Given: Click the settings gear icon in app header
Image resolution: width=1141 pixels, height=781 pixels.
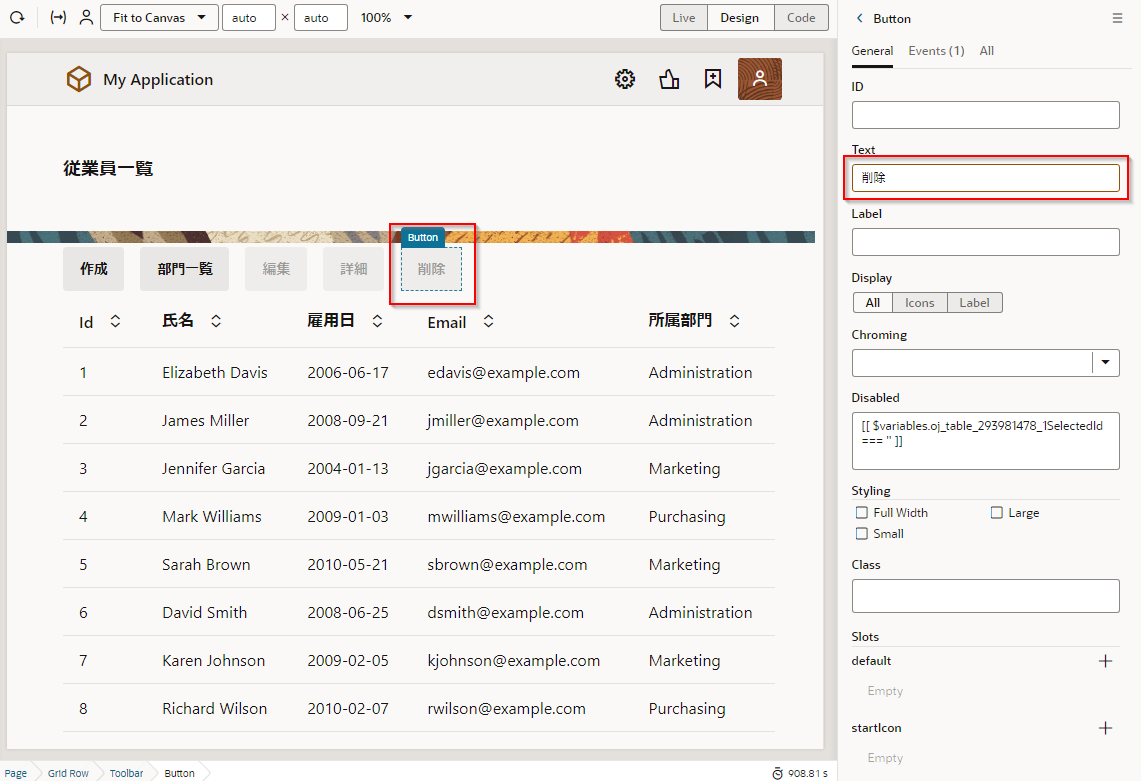Looking at the screenshot, I should (x=625, y=80).
